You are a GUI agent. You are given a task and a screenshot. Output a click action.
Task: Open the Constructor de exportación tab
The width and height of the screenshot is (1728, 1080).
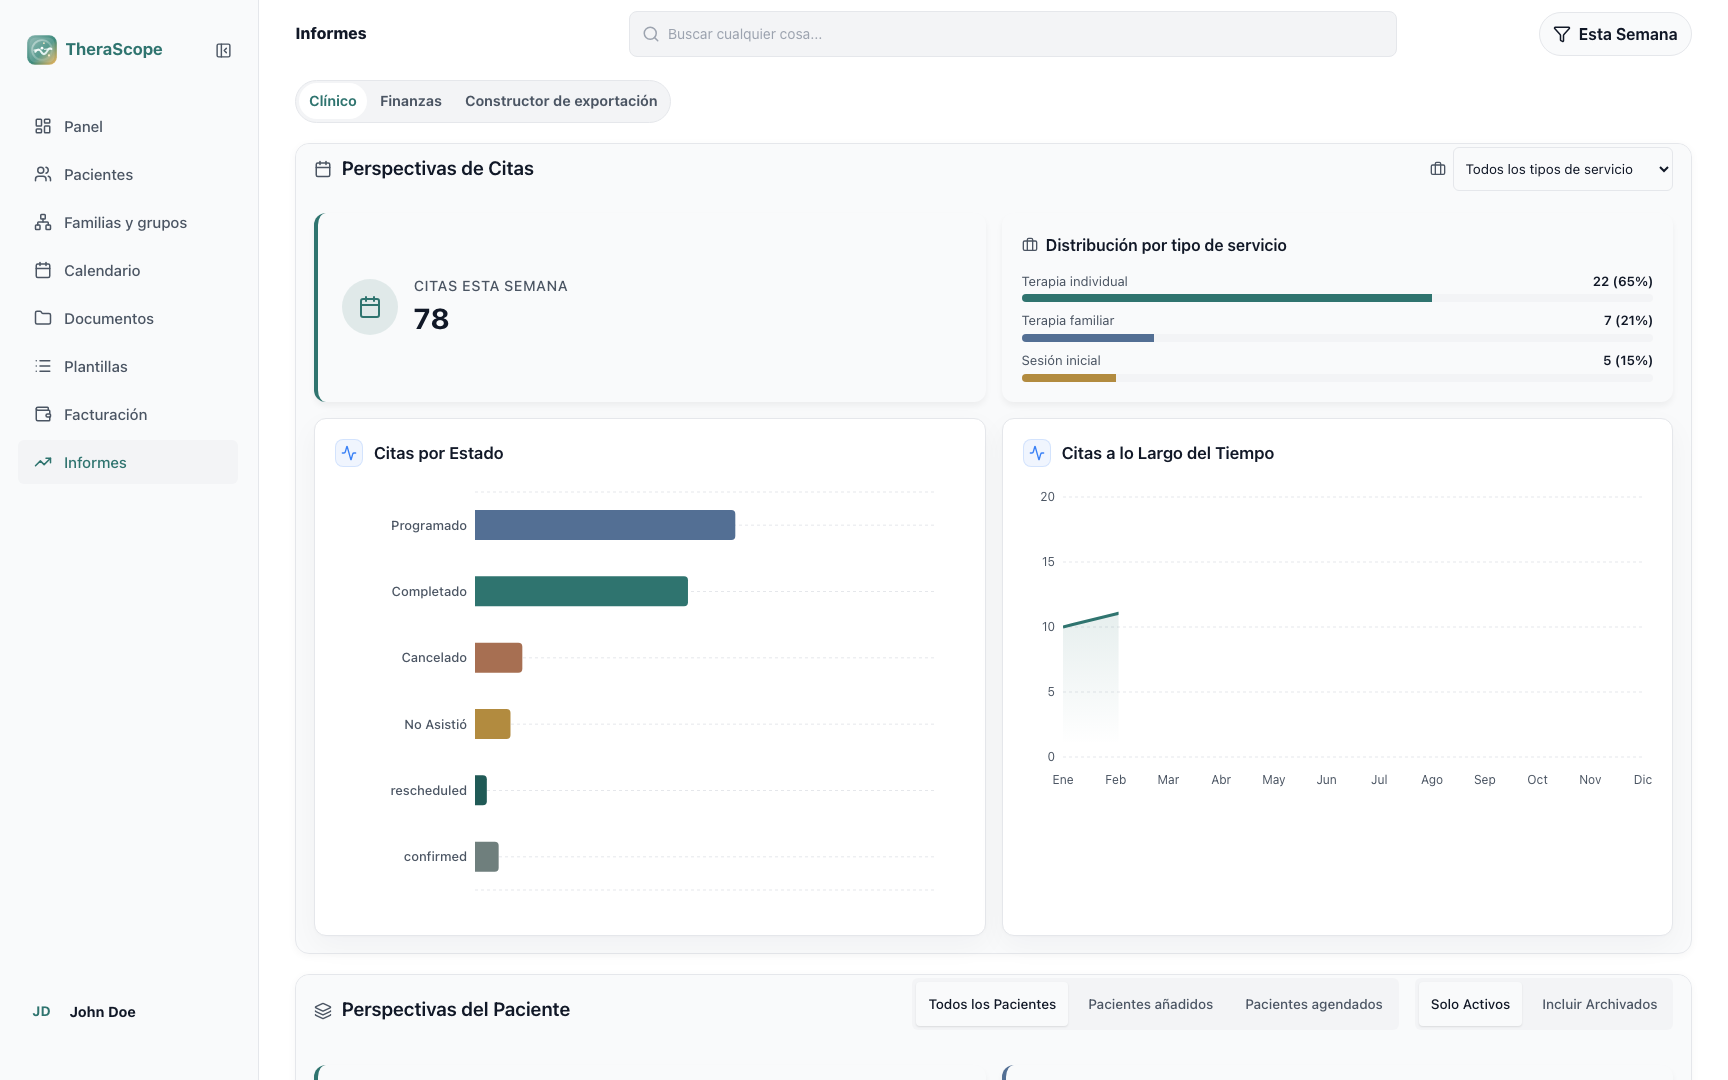(561, 101)
